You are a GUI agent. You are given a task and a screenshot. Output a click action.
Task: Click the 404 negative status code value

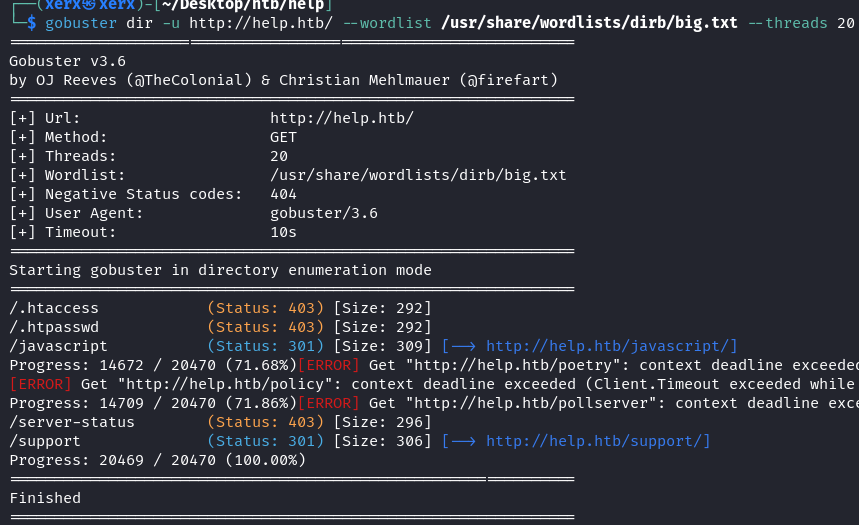(x=283, y=194)
